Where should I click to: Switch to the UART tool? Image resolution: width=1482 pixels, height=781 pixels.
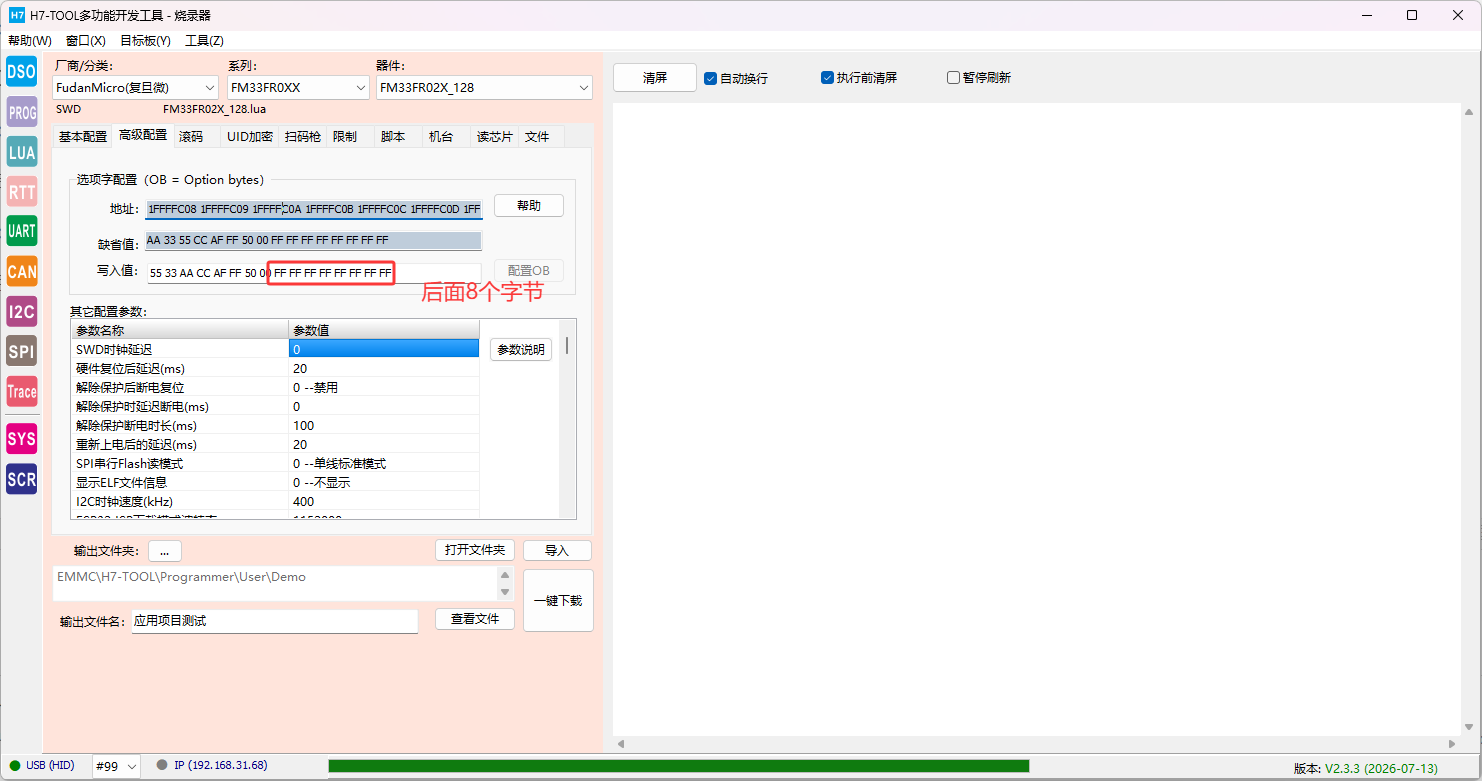[x=21, y=231]
